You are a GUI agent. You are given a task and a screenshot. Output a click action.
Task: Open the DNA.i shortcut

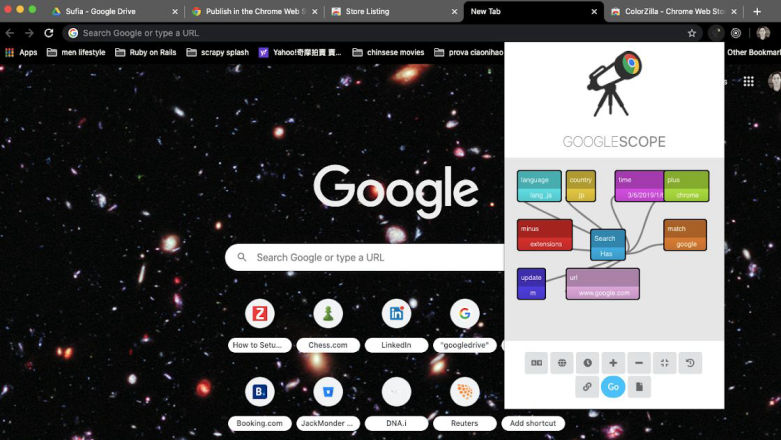[x=396, y=403]
